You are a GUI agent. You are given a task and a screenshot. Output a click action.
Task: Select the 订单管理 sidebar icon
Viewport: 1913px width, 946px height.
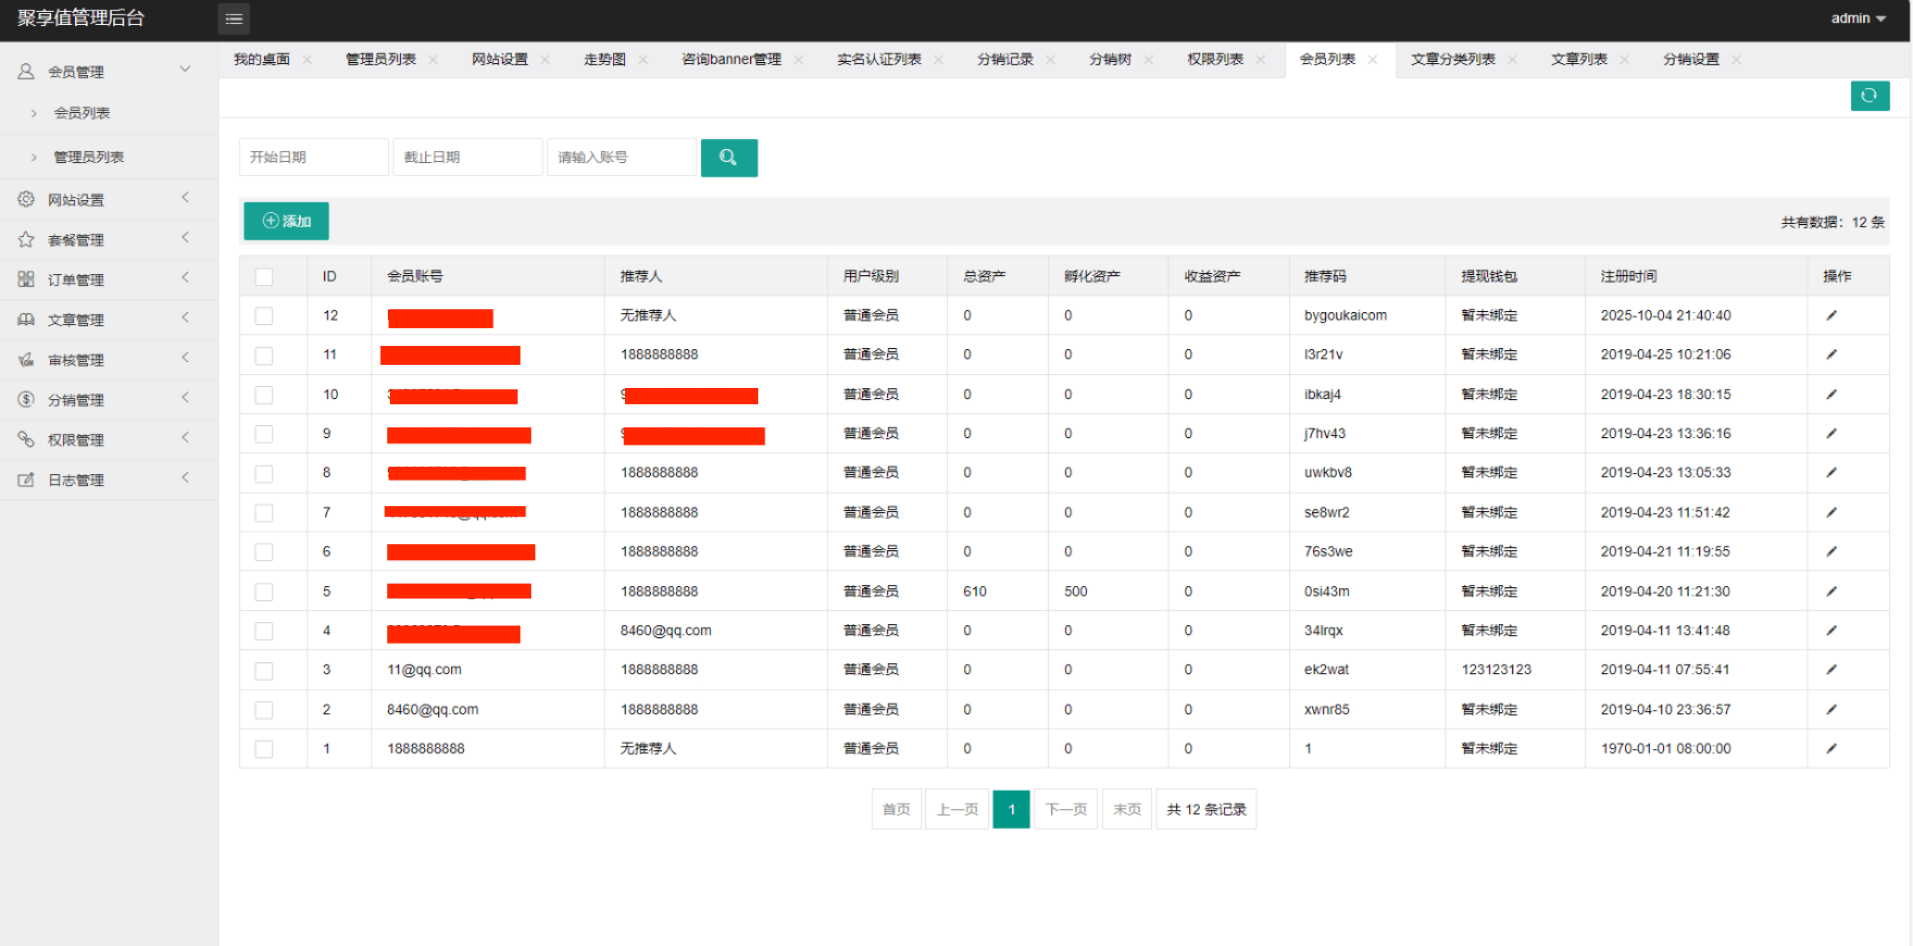pos(25,279)
